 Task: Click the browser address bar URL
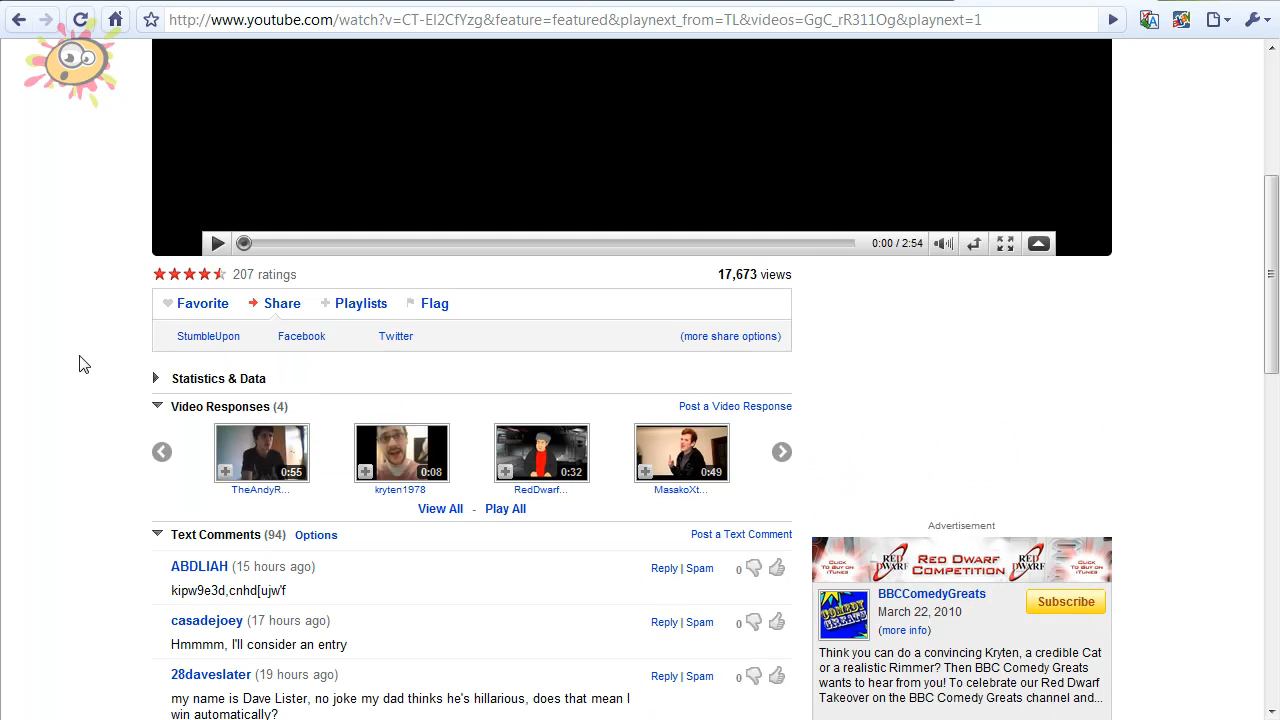coord(575,19)
